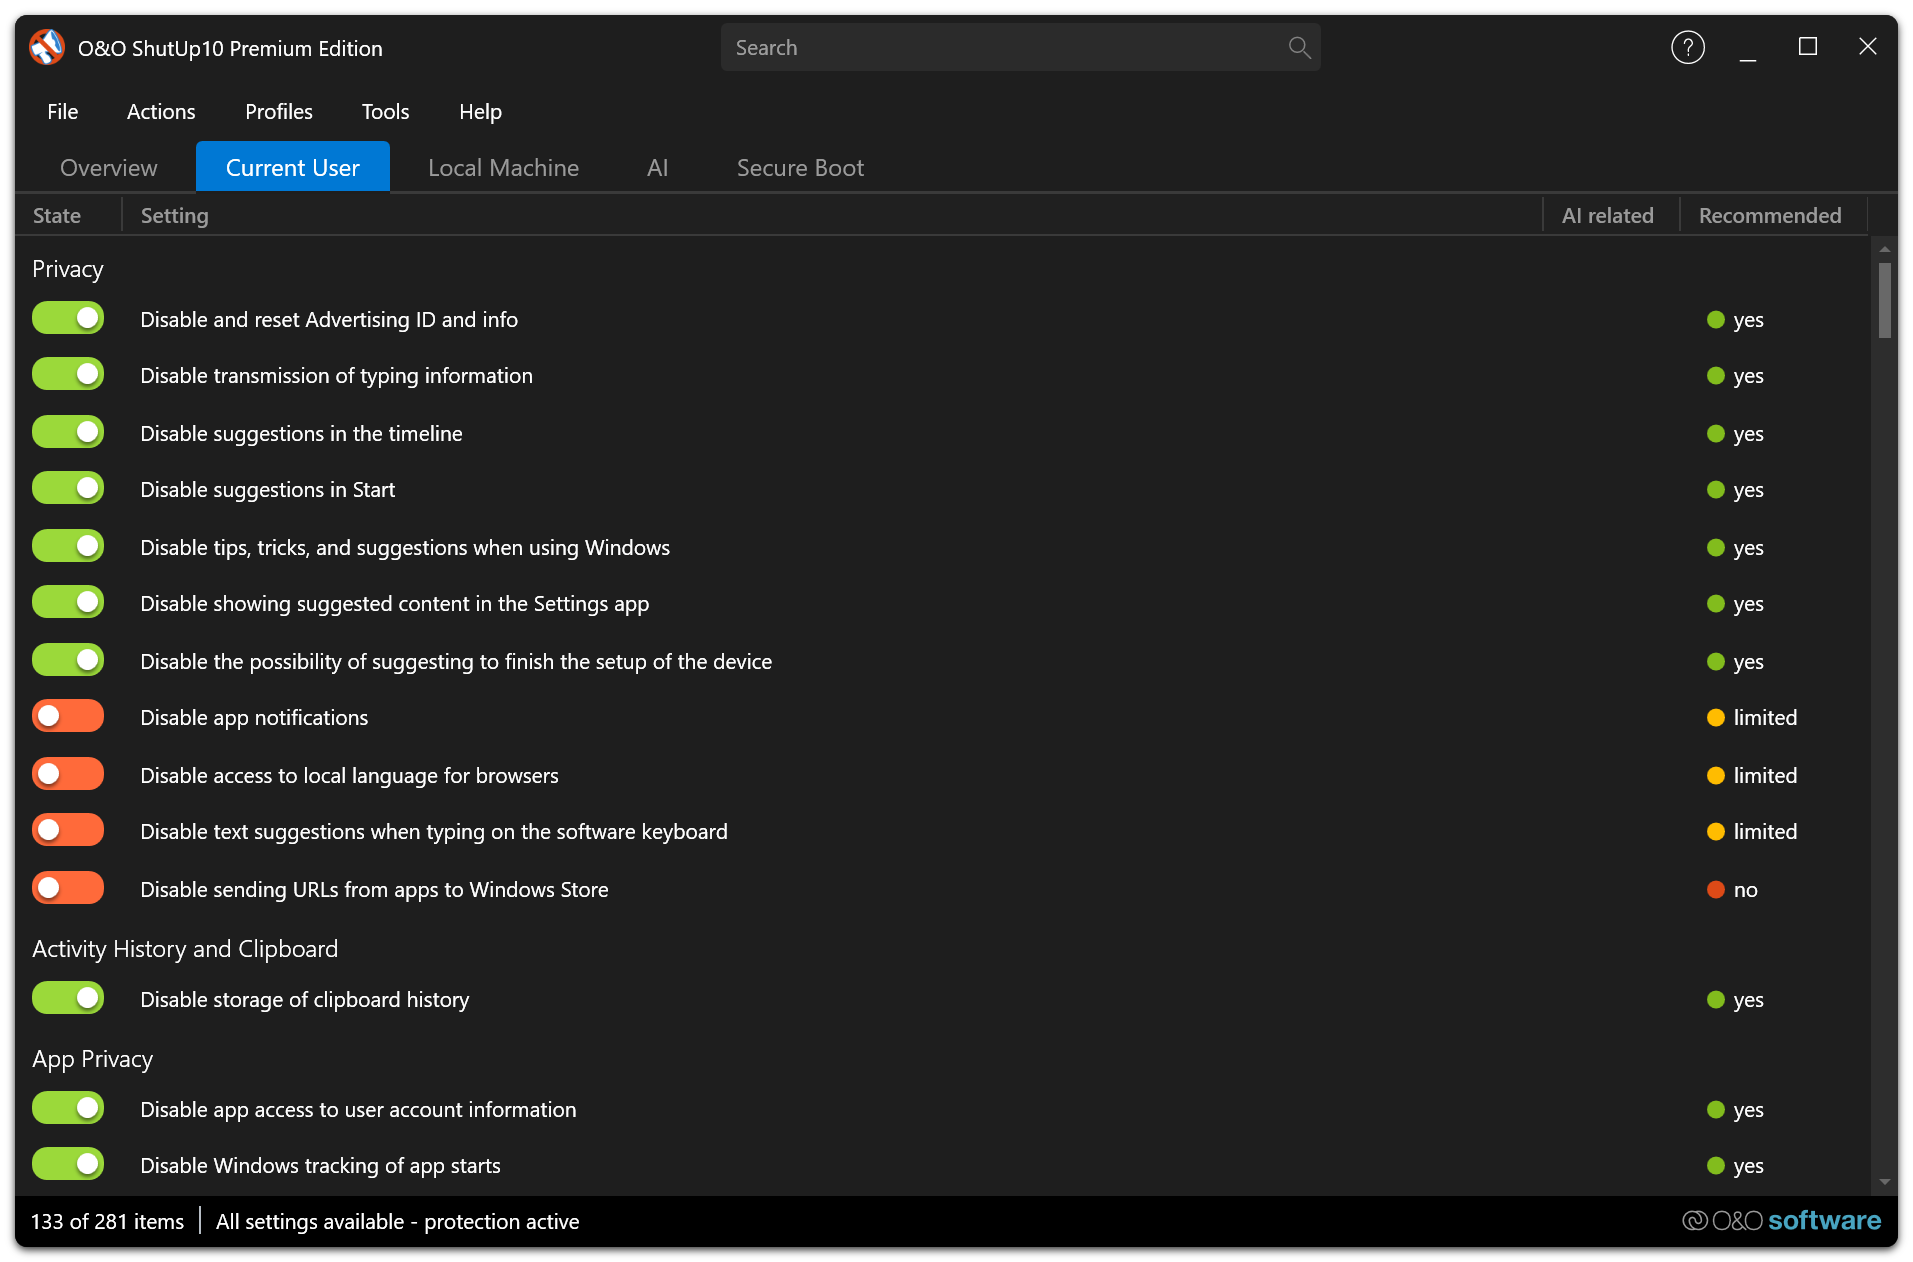Click 'limited' label for app notifications row
1913x1262 pixels.
point(1765,717)
